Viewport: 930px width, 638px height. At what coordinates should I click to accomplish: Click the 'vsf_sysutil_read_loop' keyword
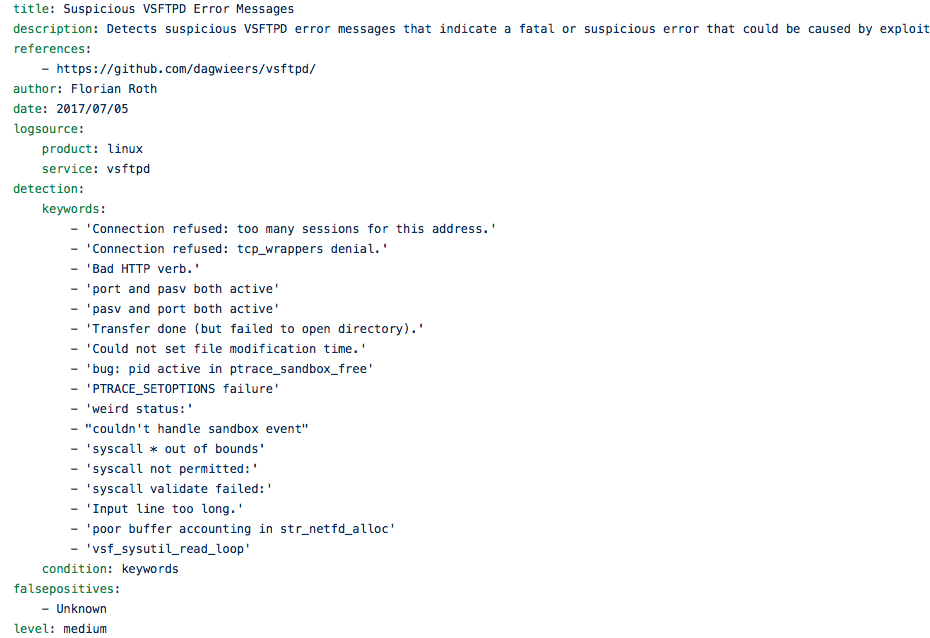(168, 549)
